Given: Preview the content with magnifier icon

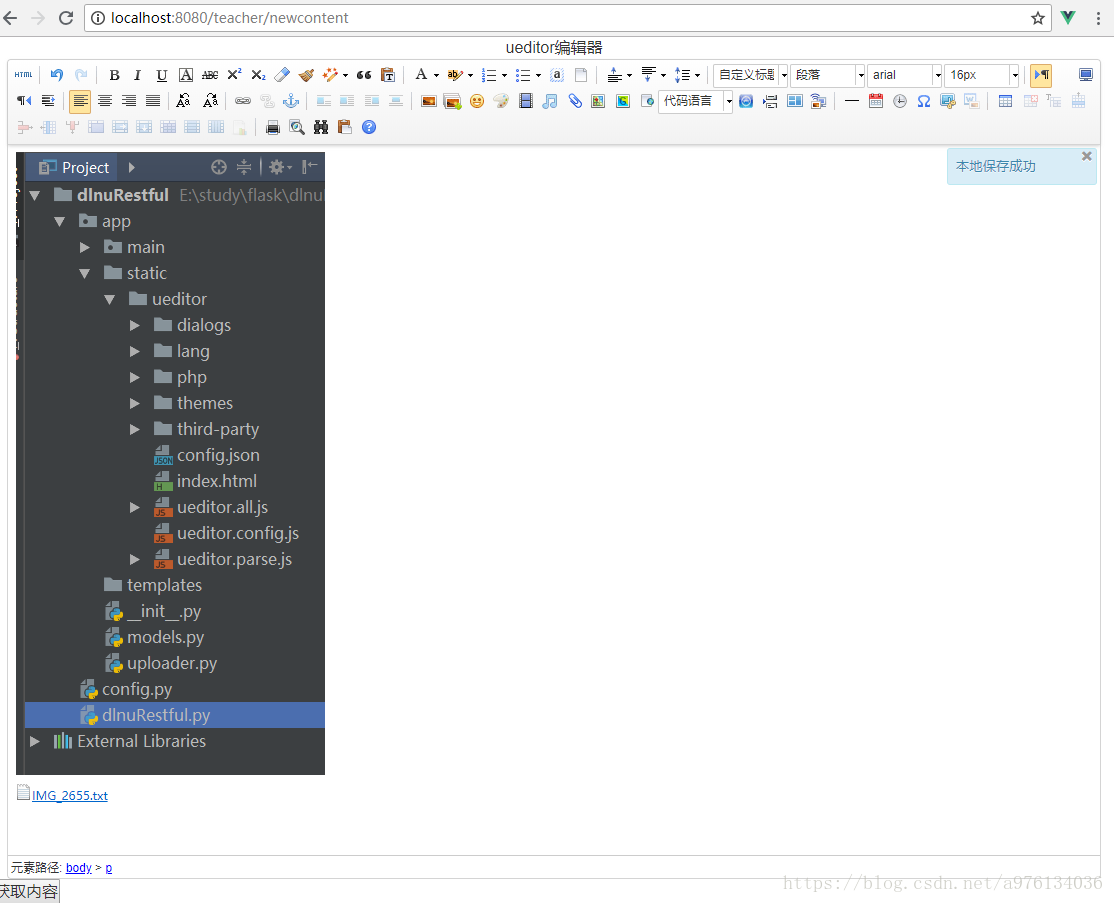Looking at the screenshot, I should tap(297, 127).
